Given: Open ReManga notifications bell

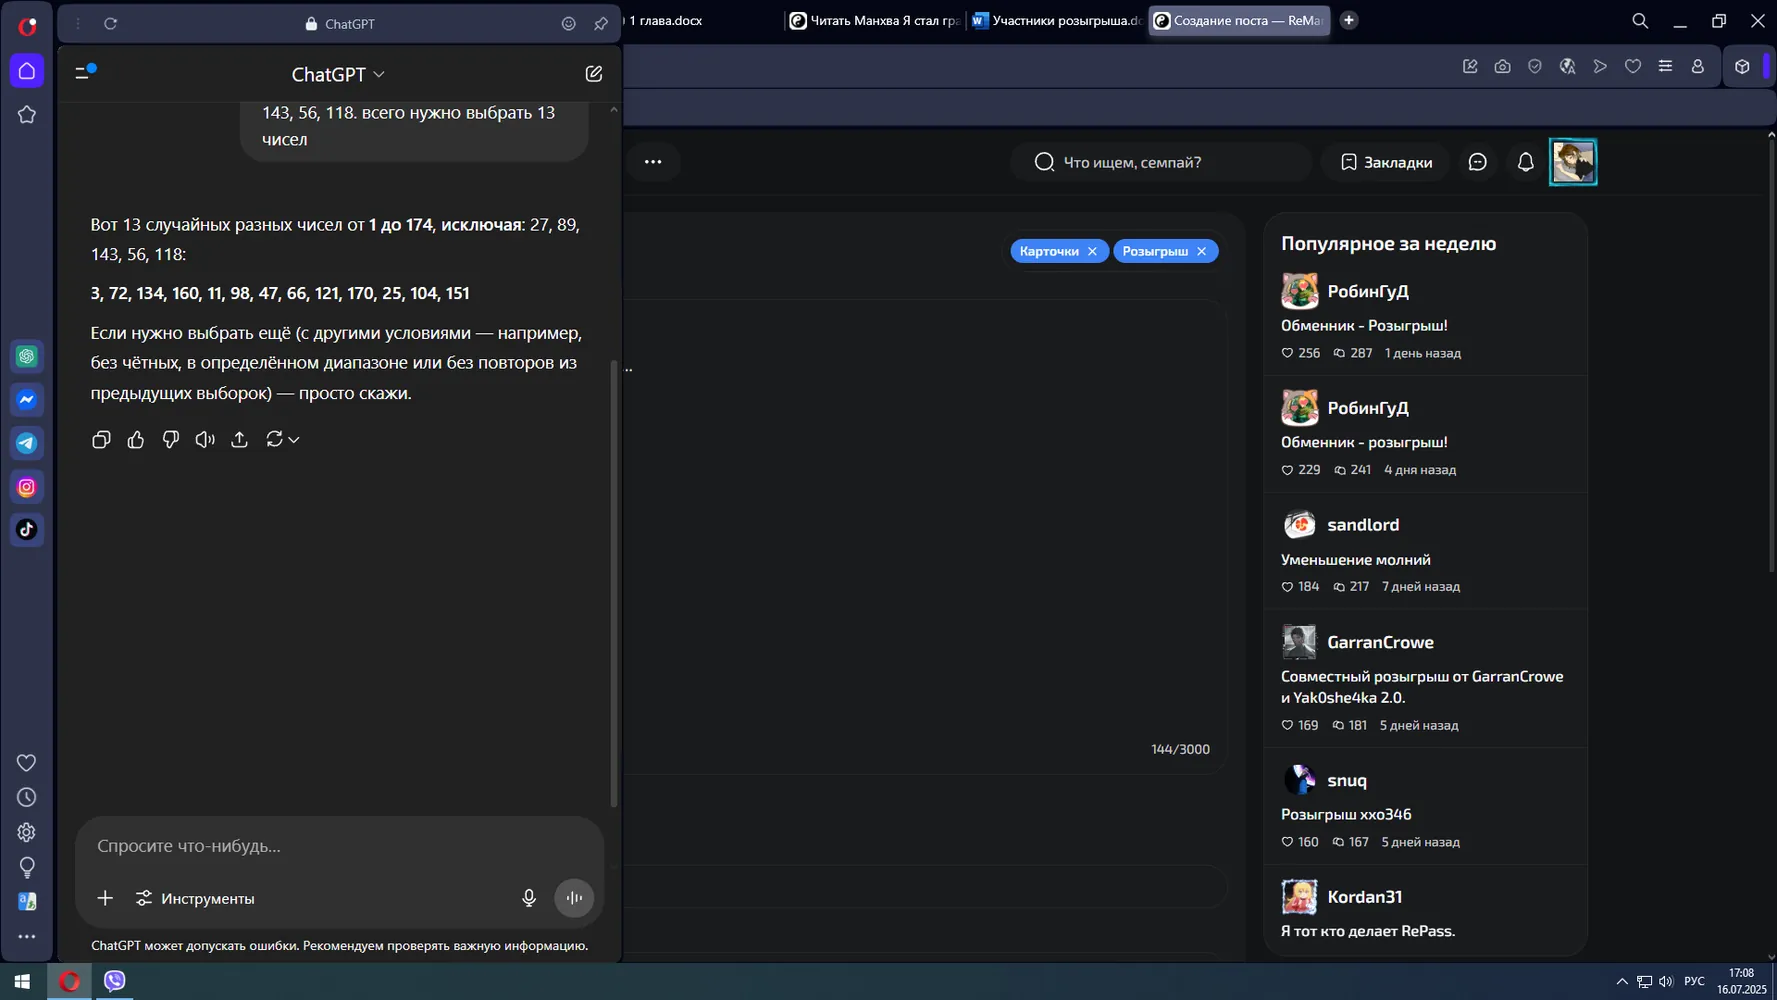Looking at the screenshot, I should [x=1525, y=162].
